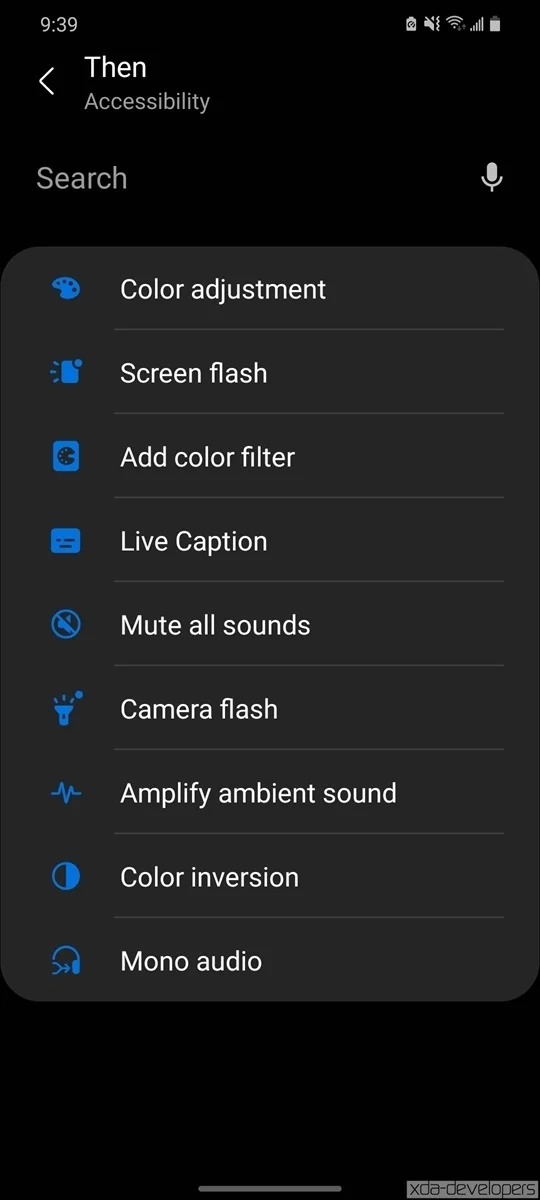
Task: Select the Color adjustment option
Action: pos(270,289)
